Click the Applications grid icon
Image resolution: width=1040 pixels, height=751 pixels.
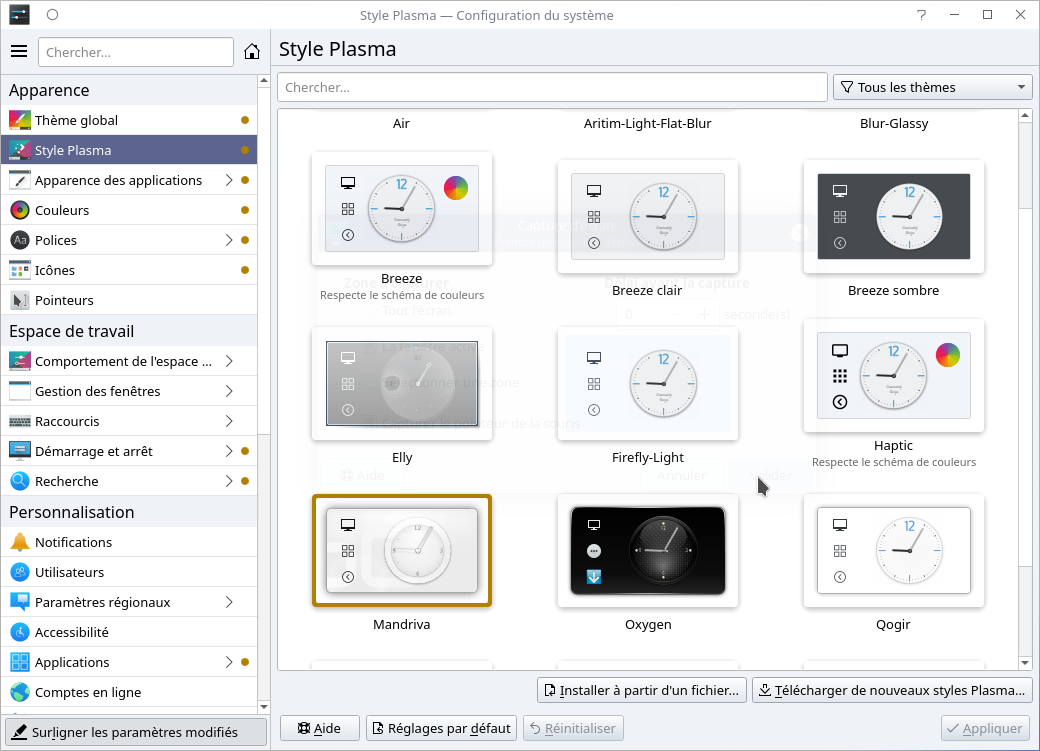point(20,662)
